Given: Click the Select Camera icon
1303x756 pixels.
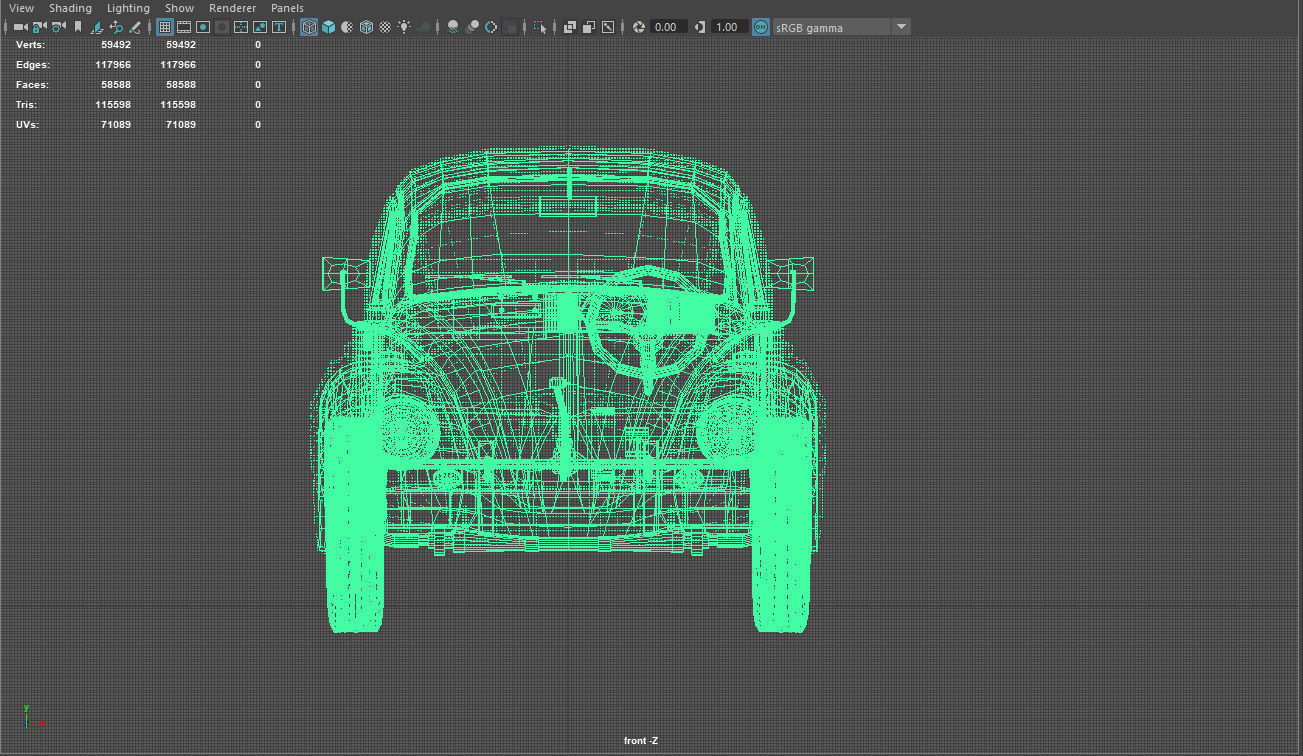Looking at the screenshot, I should click(x=20, y=27).
